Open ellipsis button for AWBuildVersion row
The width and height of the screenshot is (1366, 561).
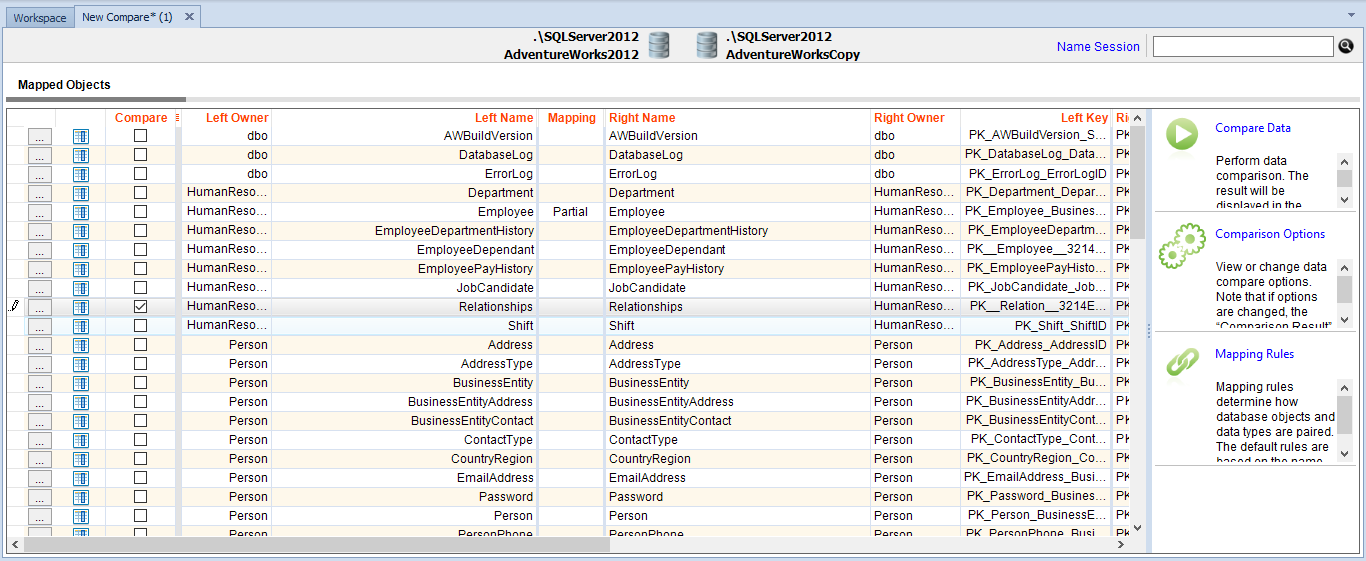click(39, 136)
